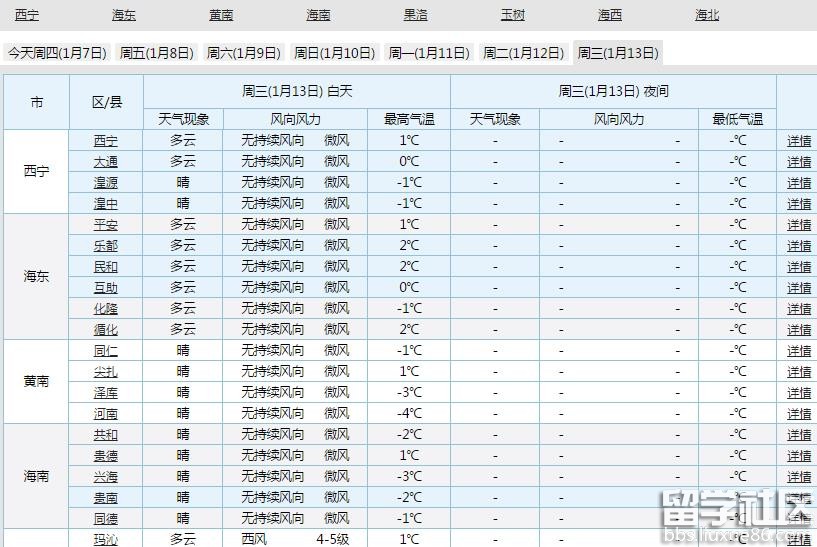
Task: Switch to the 今天周四(1月7日) tab
Action: click(x=57, y=53)
